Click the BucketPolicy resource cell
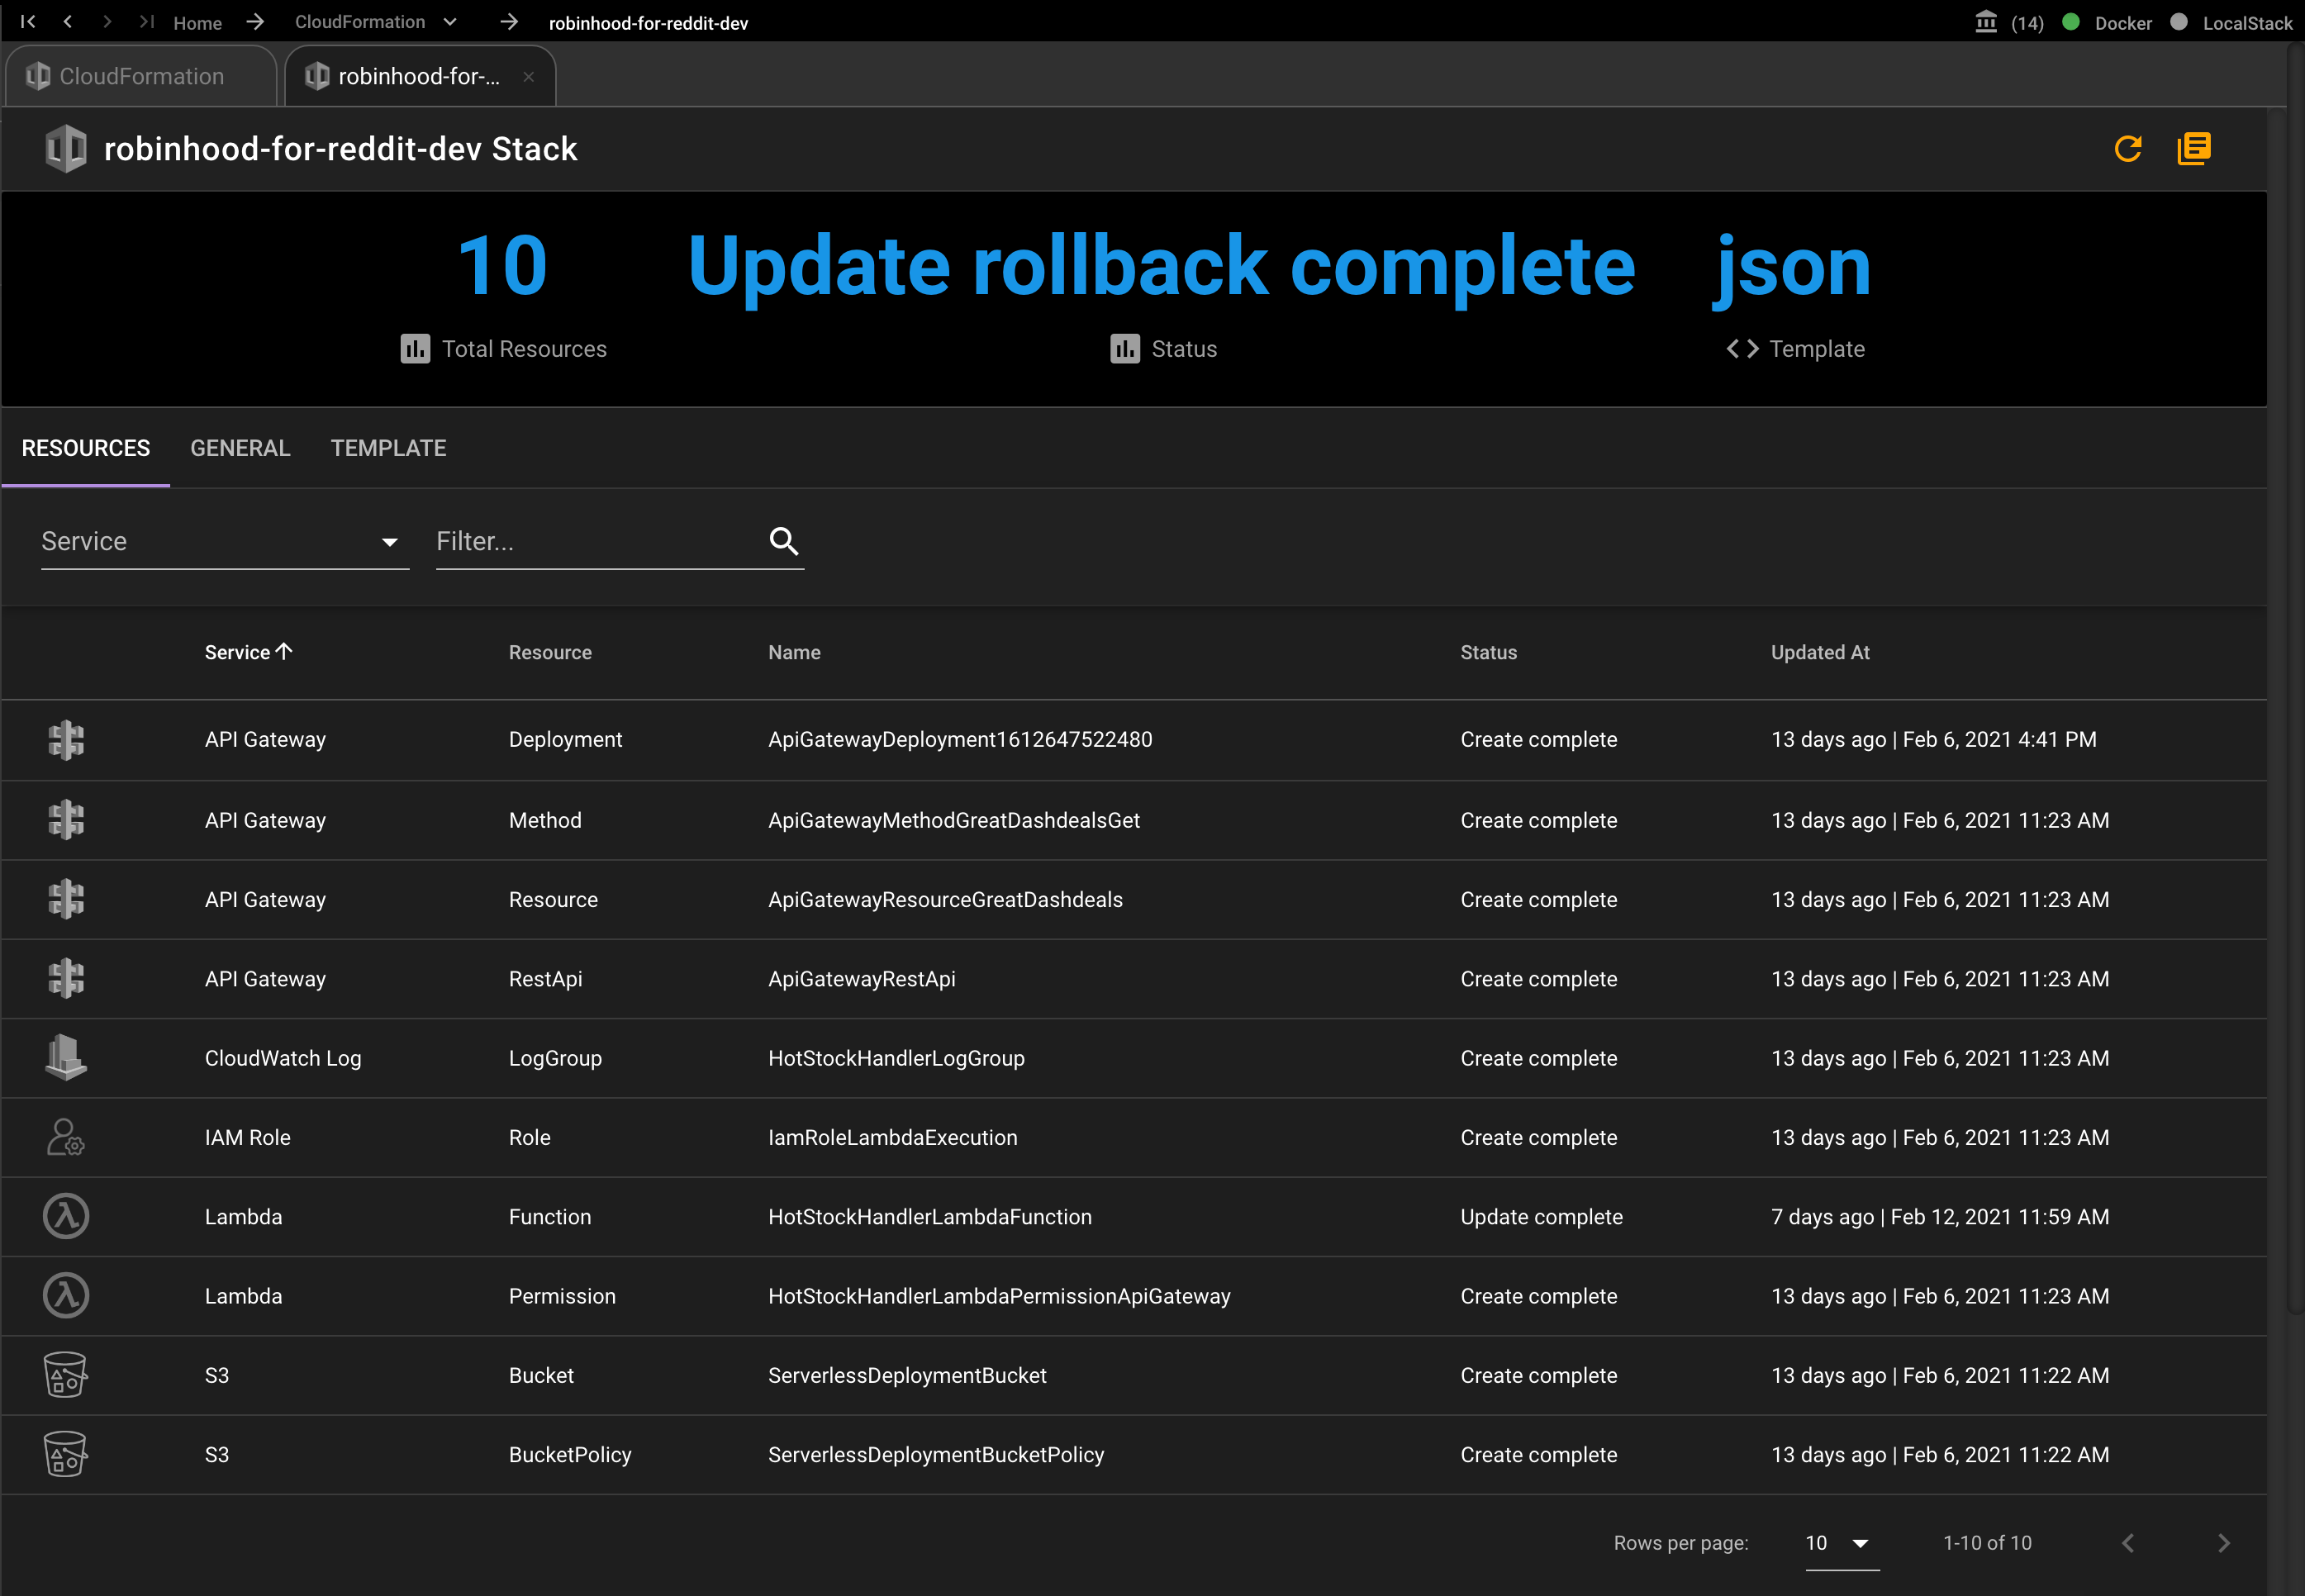 pos(570,1454)
